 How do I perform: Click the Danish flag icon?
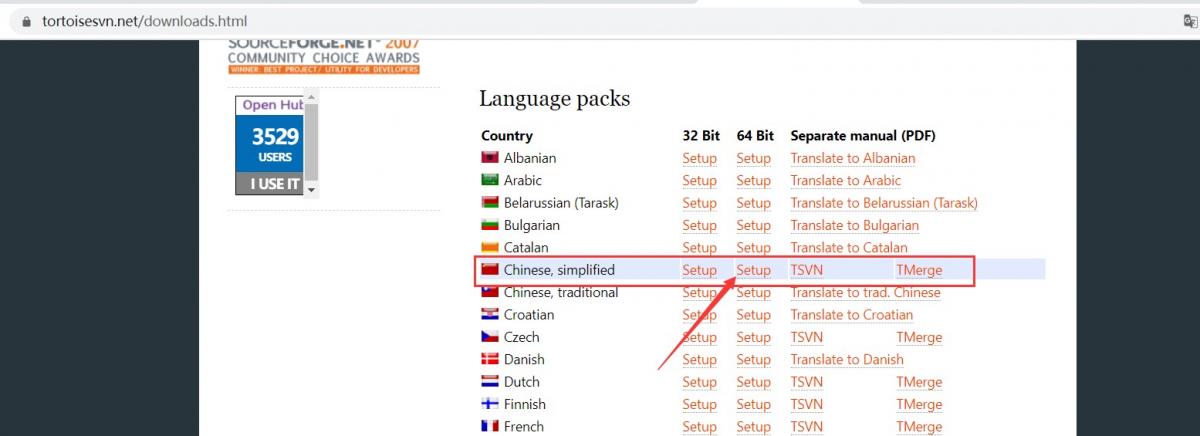coord(490,359)
